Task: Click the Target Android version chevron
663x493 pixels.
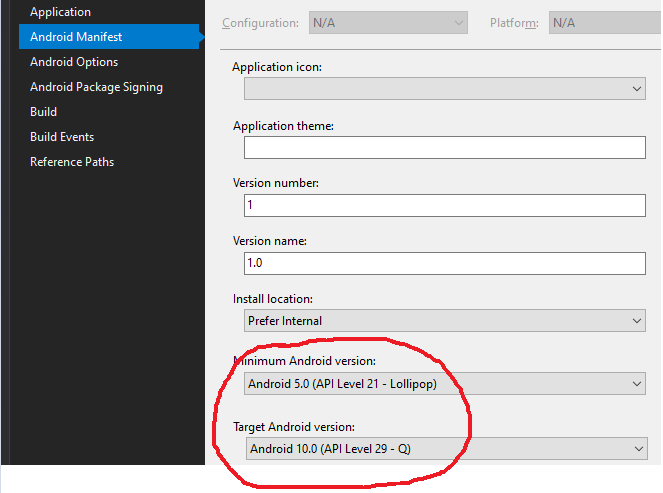Action: 639,449
